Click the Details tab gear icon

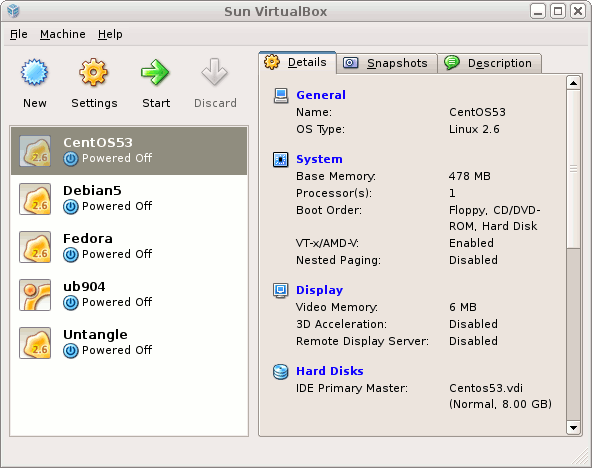pyautogui.click(x=272, y=62)
